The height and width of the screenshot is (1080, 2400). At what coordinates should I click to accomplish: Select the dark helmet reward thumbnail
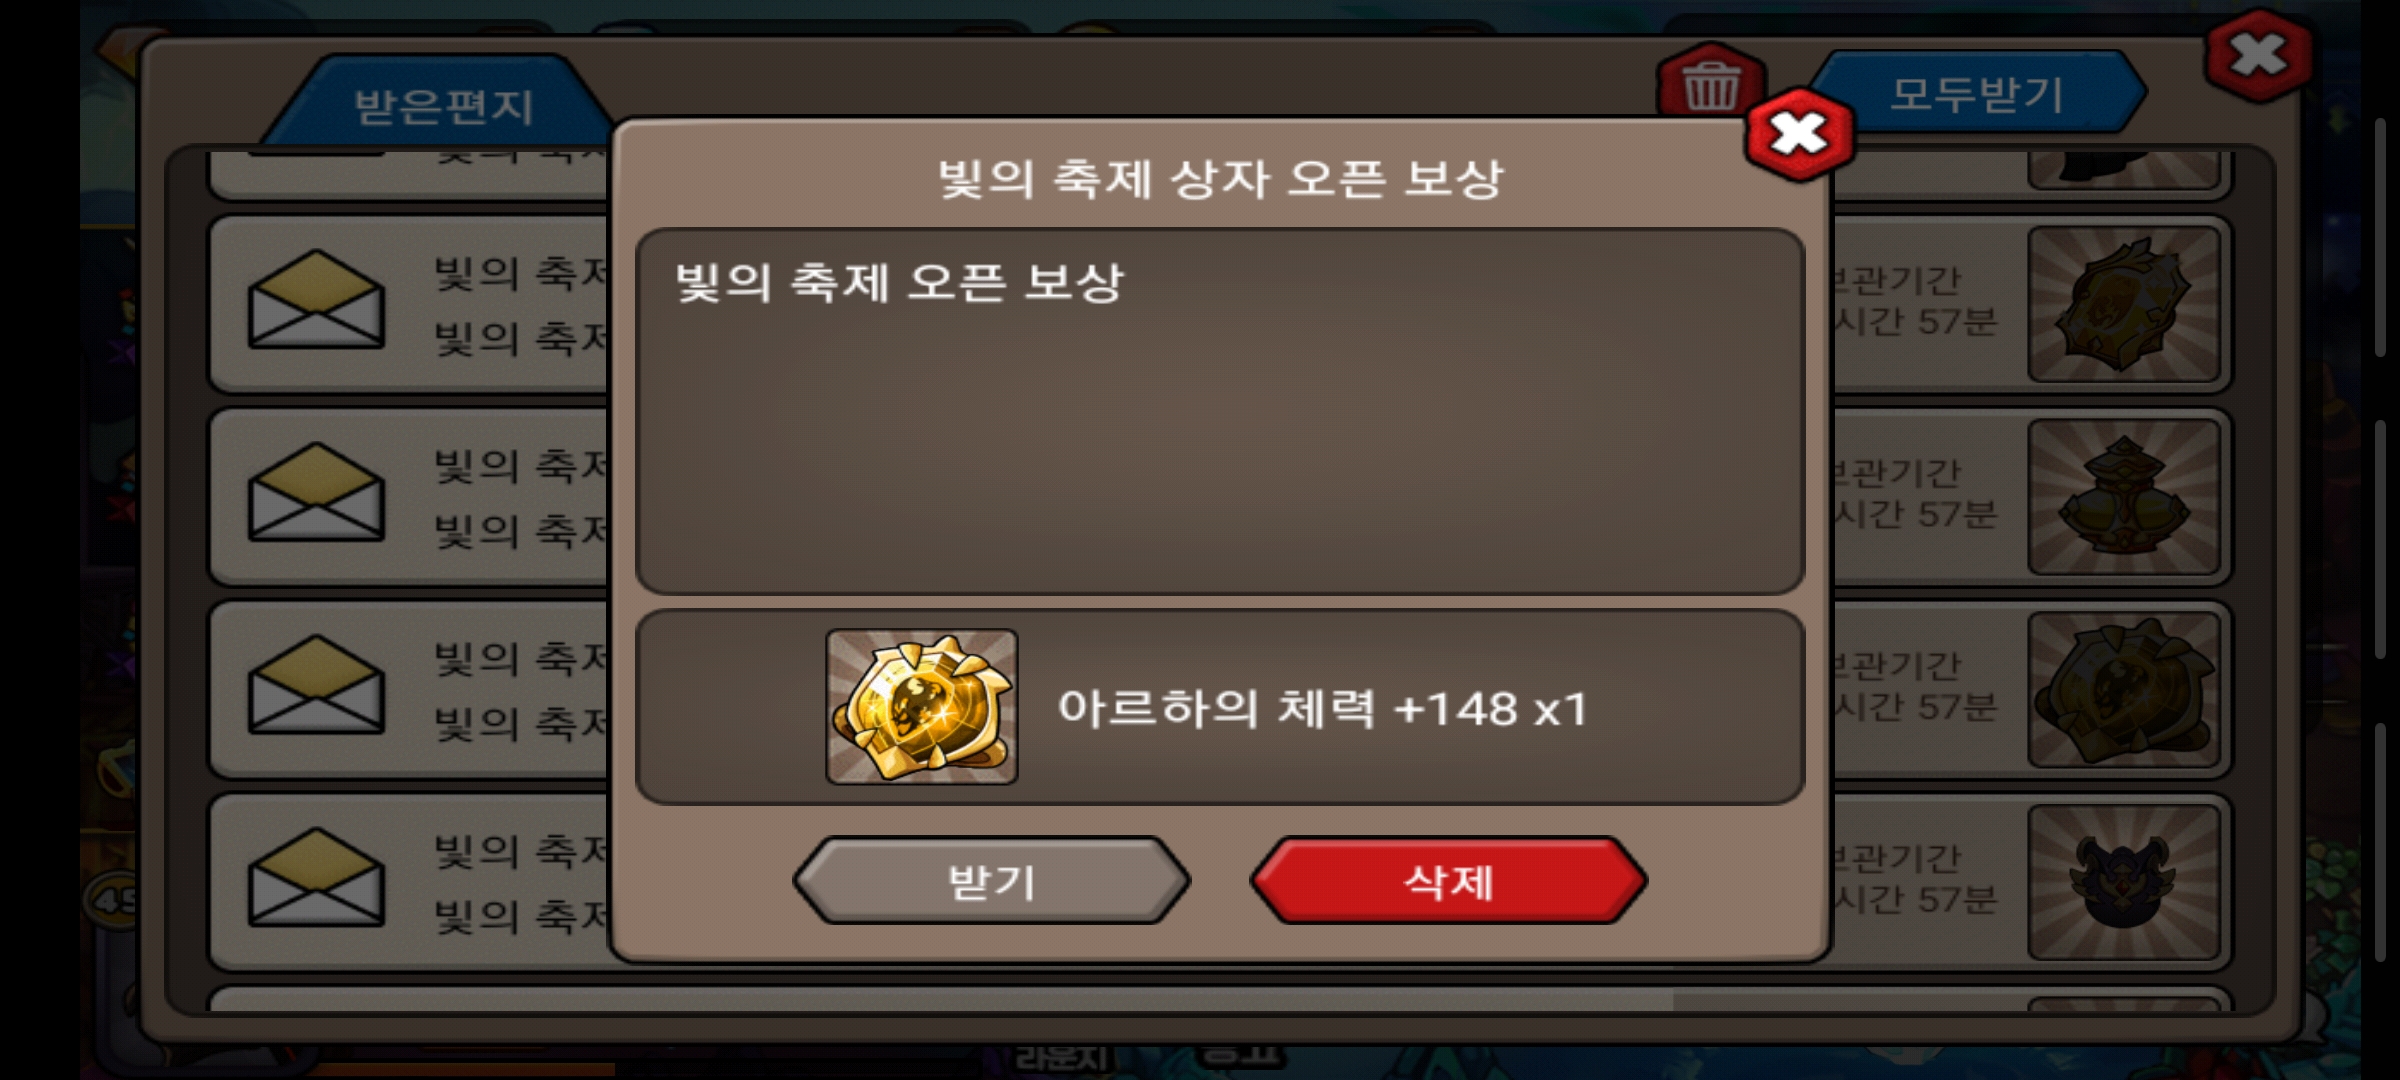(x=2124, y=883)
